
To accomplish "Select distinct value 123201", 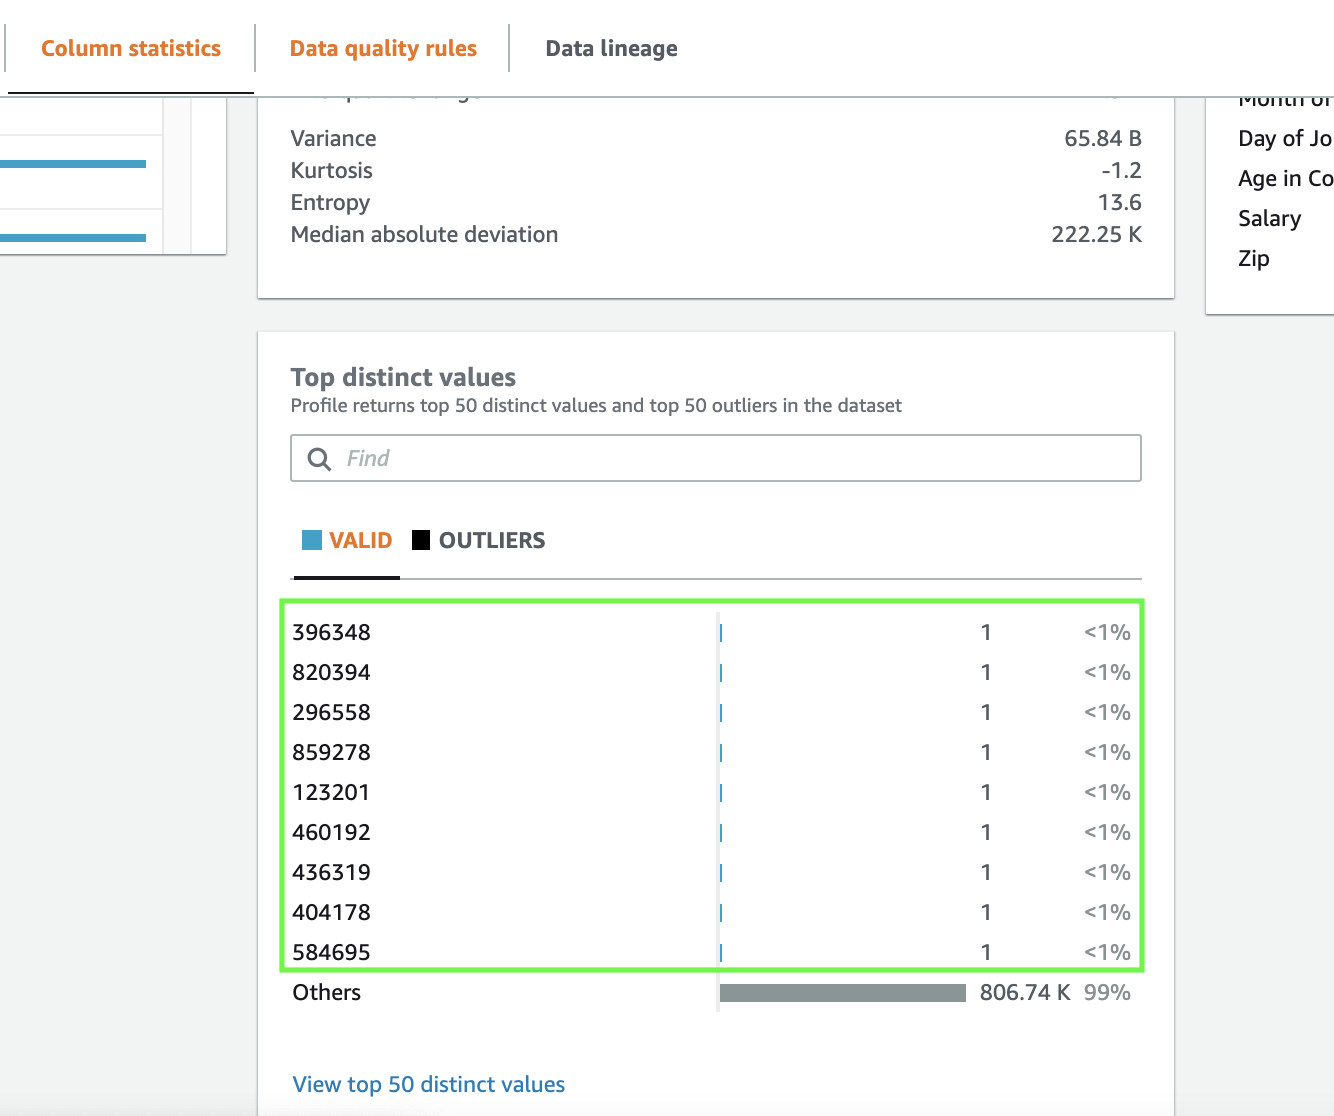I will tap(331, 792).
